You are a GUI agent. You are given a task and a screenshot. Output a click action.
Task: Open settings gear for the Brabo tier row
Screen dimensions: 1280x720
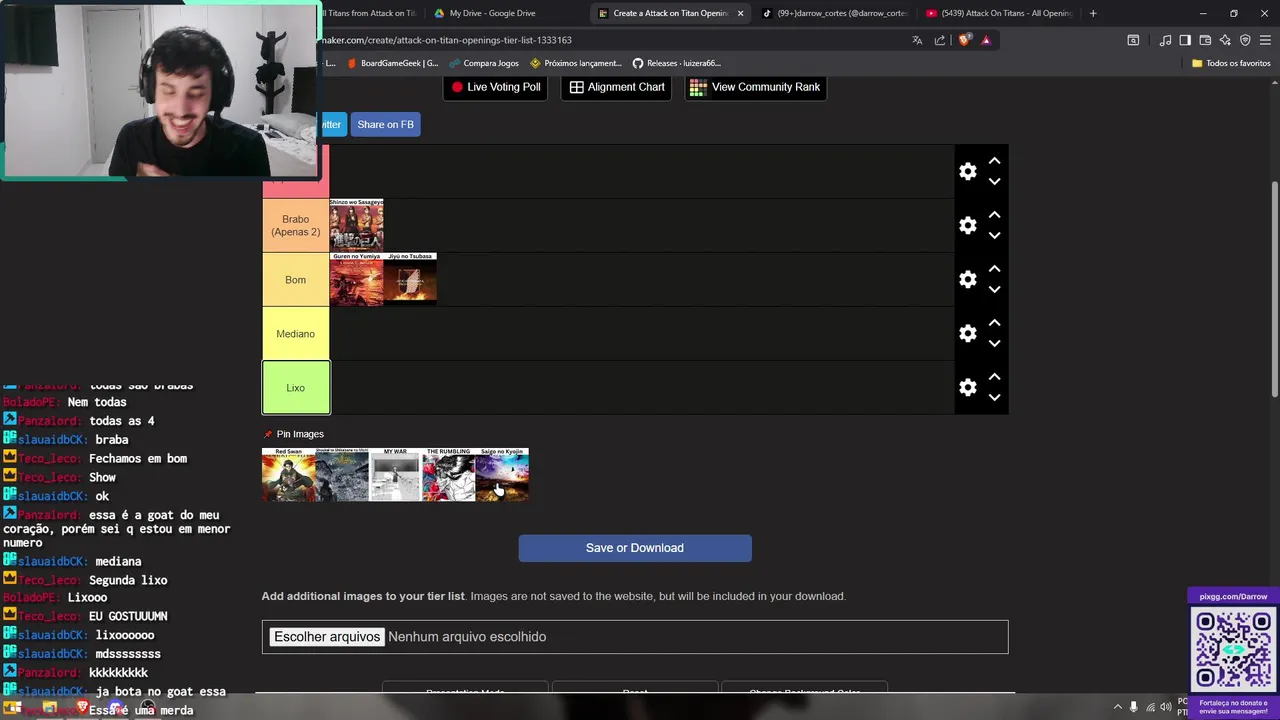coord(967,226)
